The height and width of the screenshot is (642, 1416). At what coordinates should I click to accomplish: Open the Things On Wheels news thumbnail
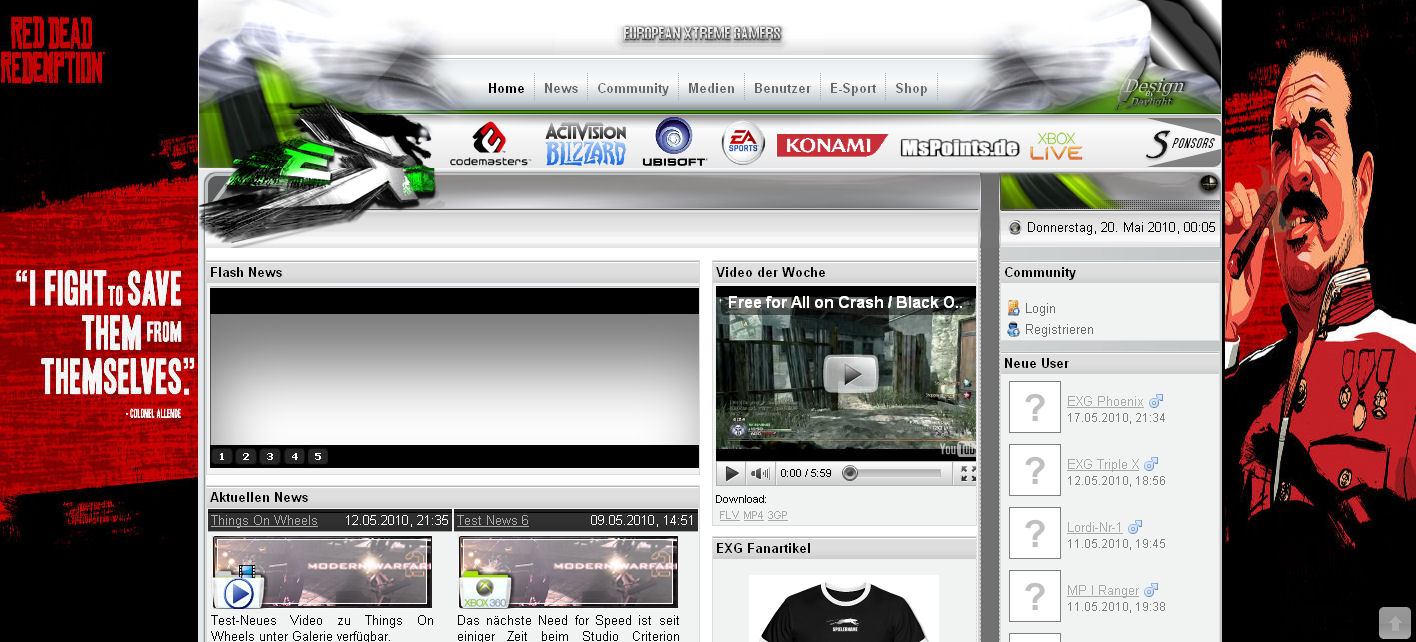(322, 572)
